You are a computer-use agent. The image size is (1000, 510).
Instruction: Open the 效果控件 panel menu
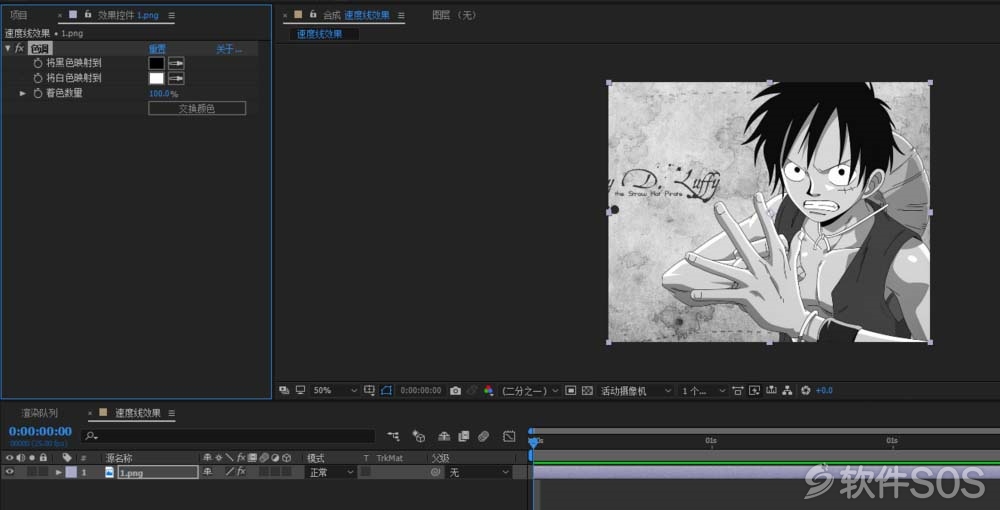pos(172,15)
